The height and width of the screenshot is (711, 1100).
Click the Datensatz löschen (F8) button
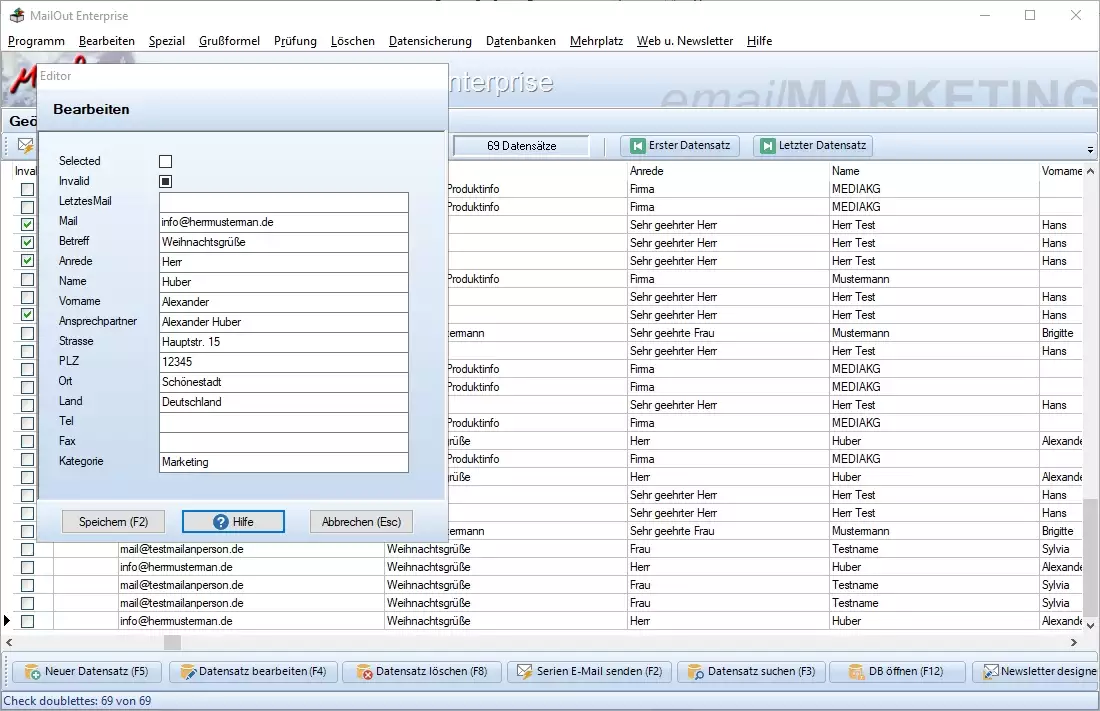click(x=422, y=672)
